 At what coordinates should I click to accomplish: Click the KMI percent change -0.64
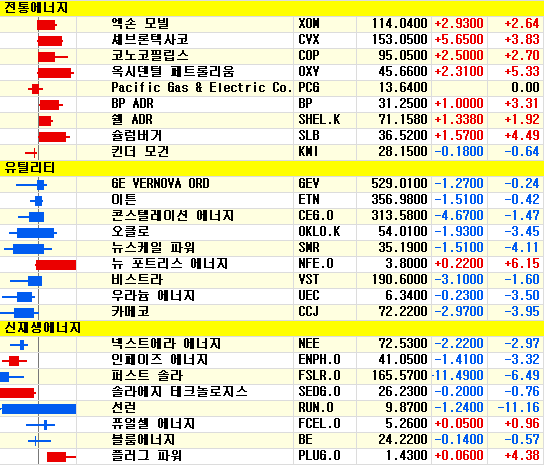pos(521,151)
